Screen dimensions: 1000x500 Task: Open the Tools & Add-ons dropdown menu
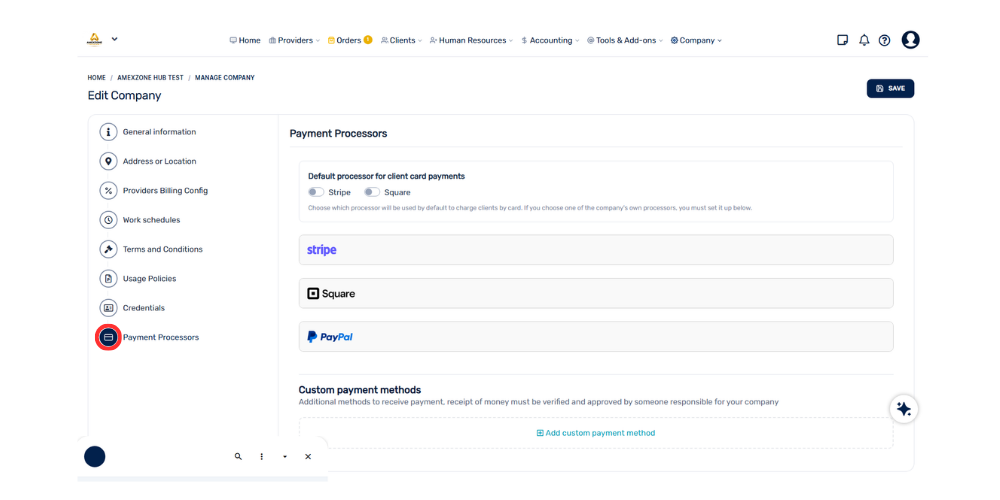click(625, 40)
